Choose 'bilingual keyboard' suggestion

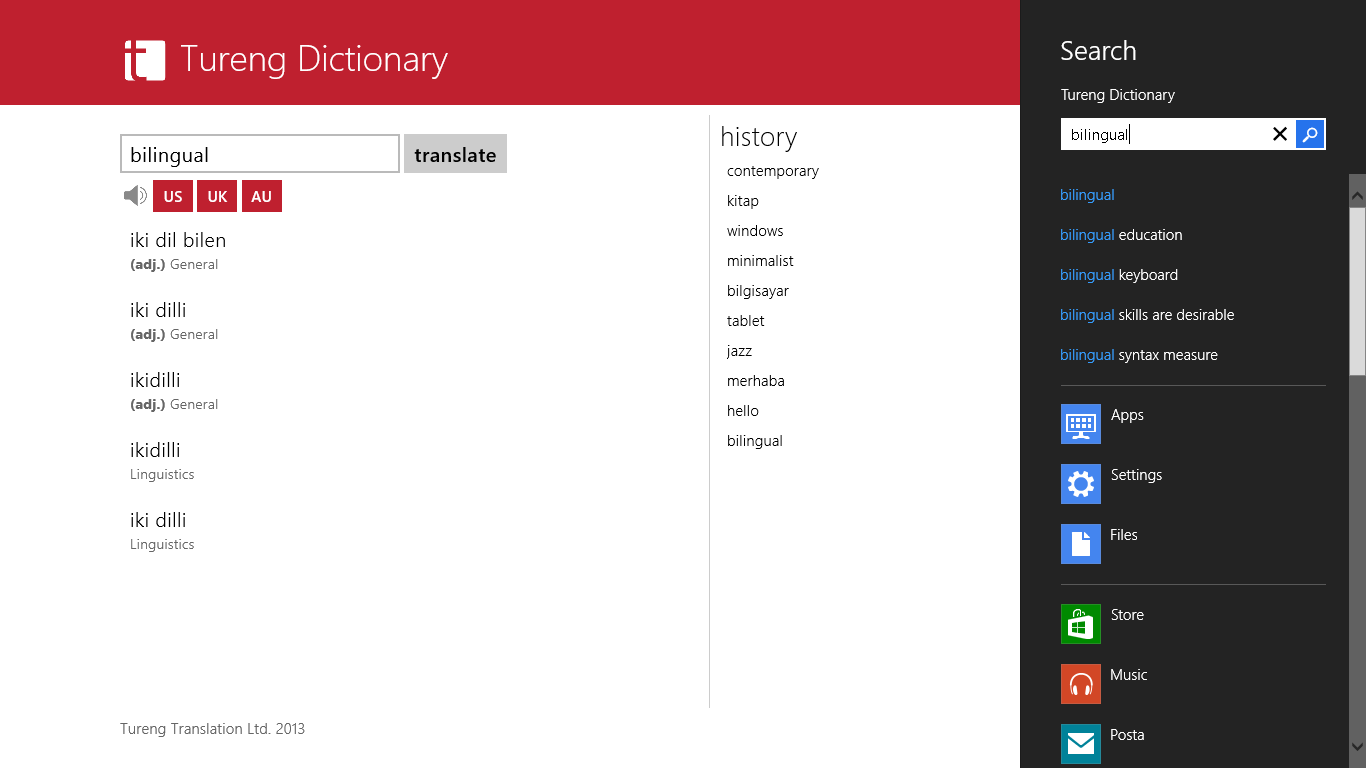tap(1118, 275)
